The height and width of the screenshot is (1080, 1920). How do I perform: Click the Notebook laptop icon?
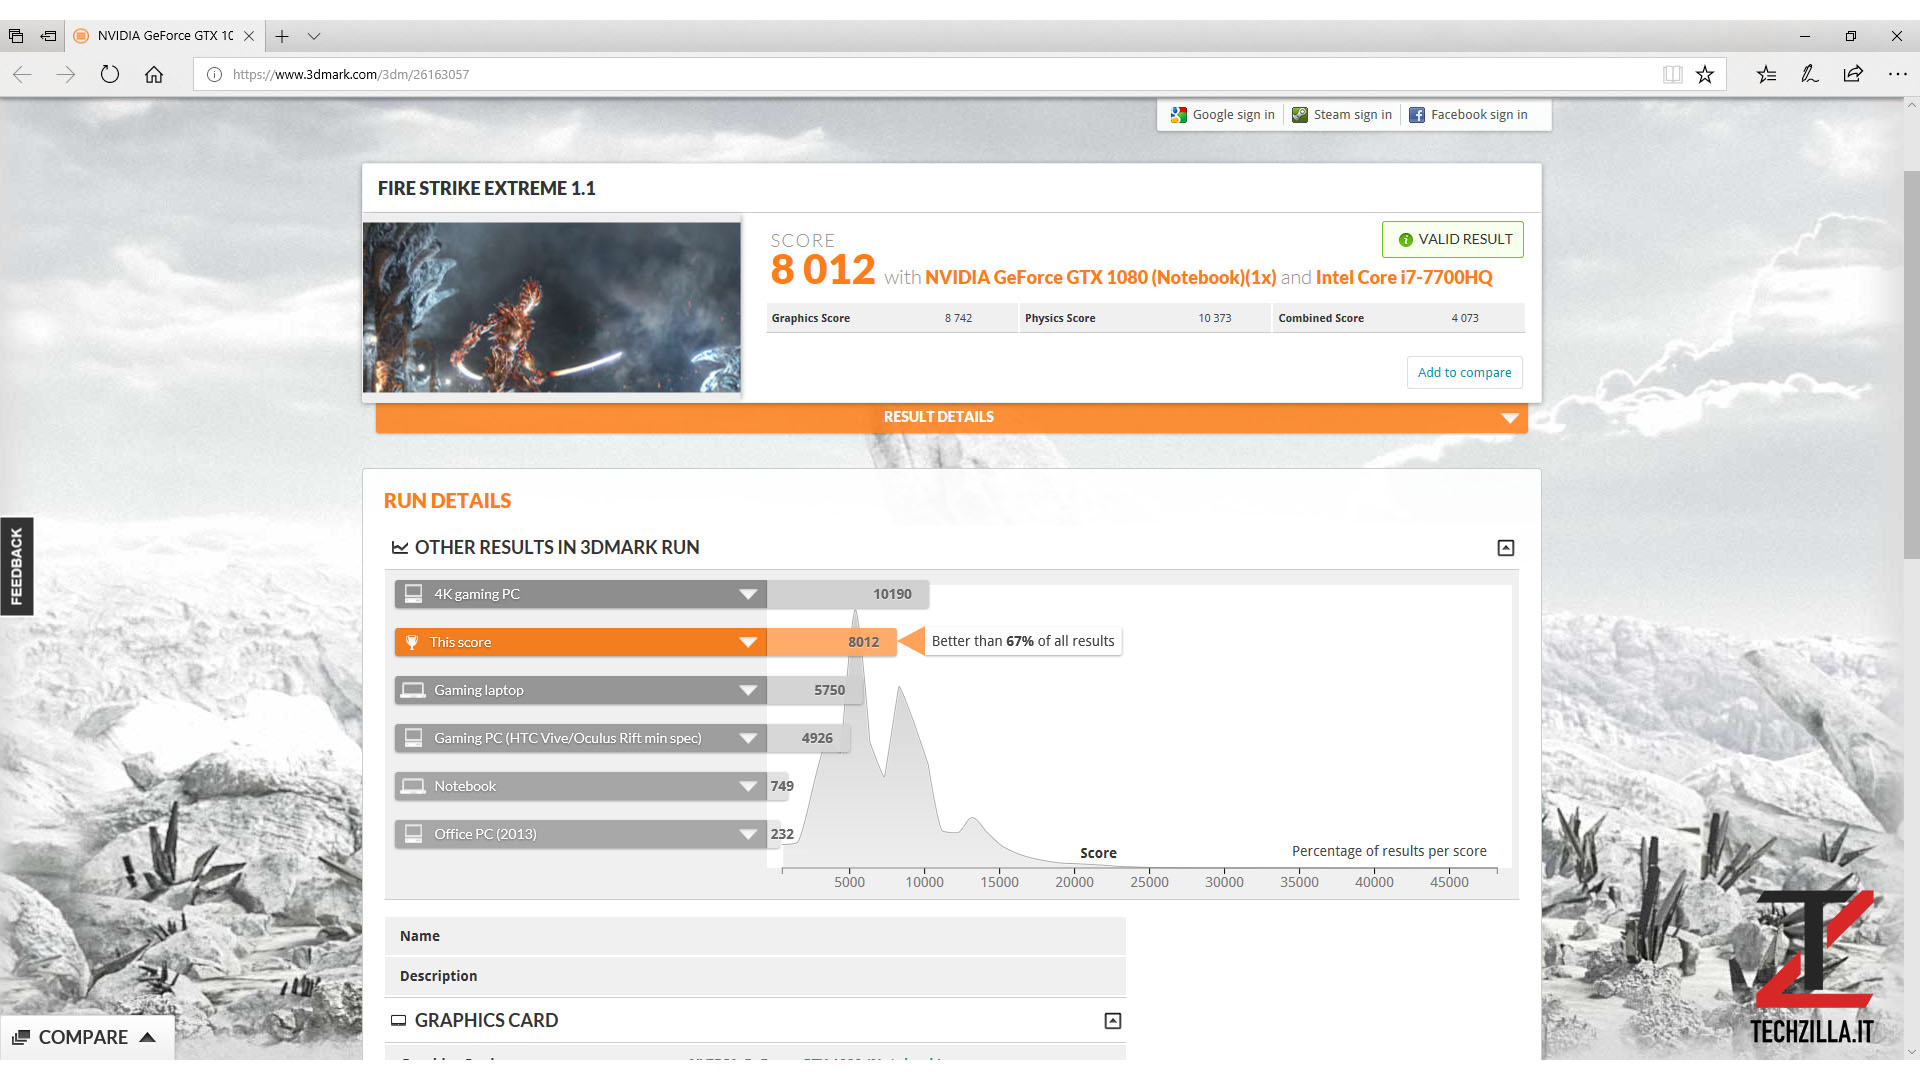click(413, 786)
